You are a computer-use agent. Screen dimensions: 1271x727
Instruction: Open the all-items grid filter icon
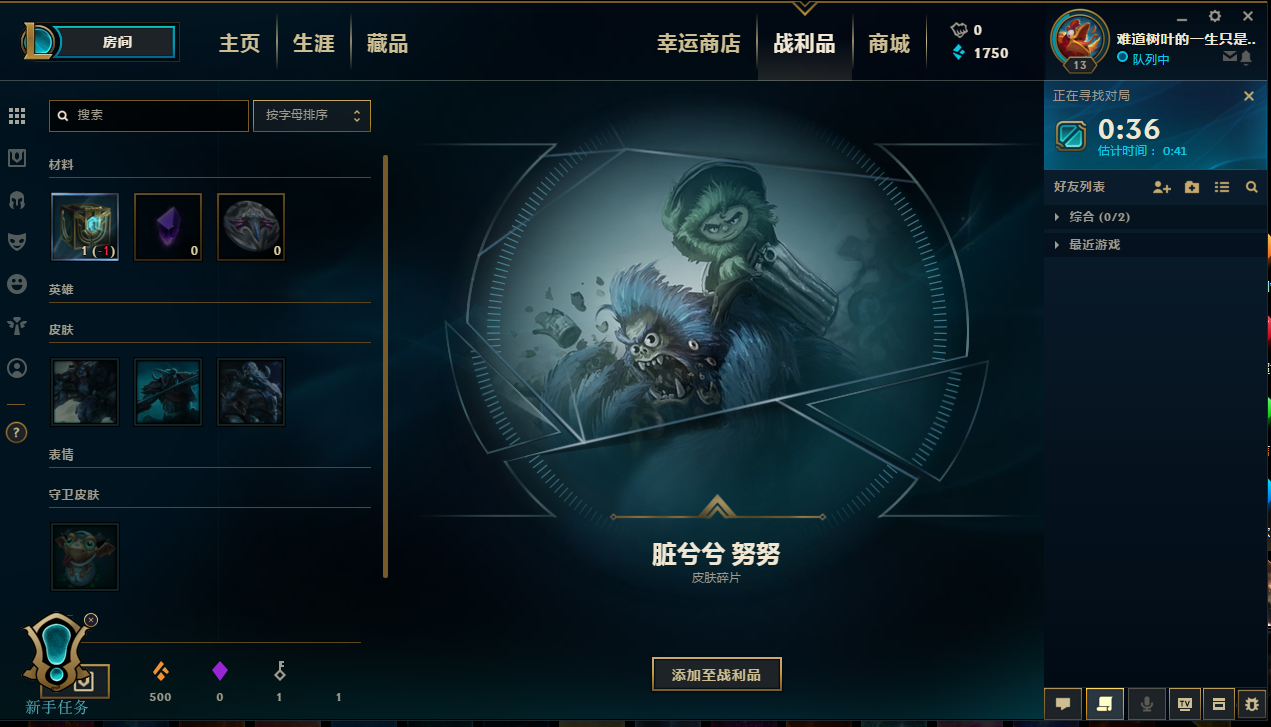pyautogui.click(x=17, y=116)
